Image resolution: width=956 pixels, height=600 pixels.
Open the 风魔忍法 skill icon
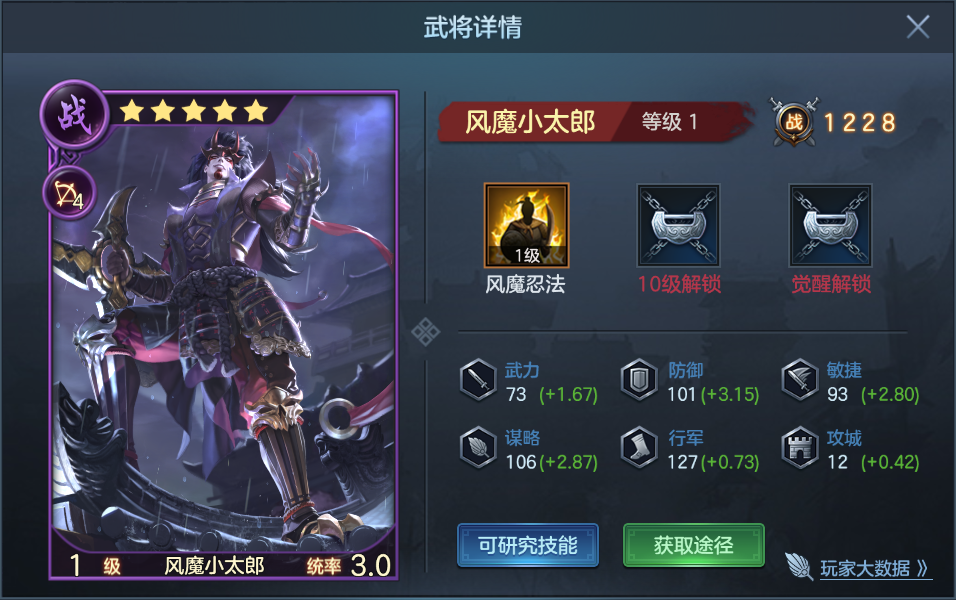(x=527, y=226)
